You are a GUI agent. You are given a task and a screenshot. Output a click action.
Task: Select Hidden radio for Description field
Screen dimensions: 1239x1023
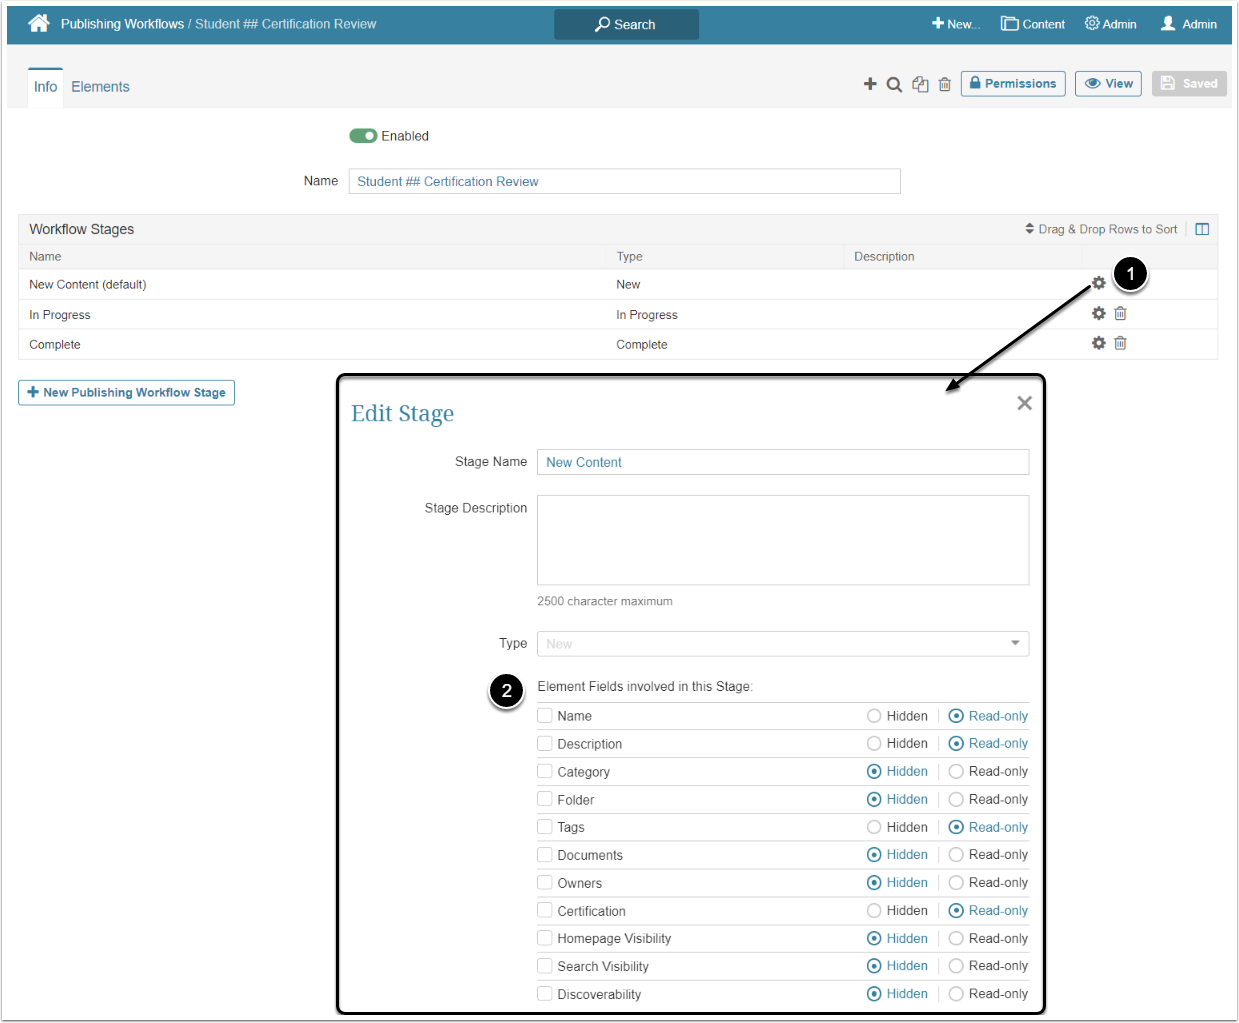[x=874, y=744]
